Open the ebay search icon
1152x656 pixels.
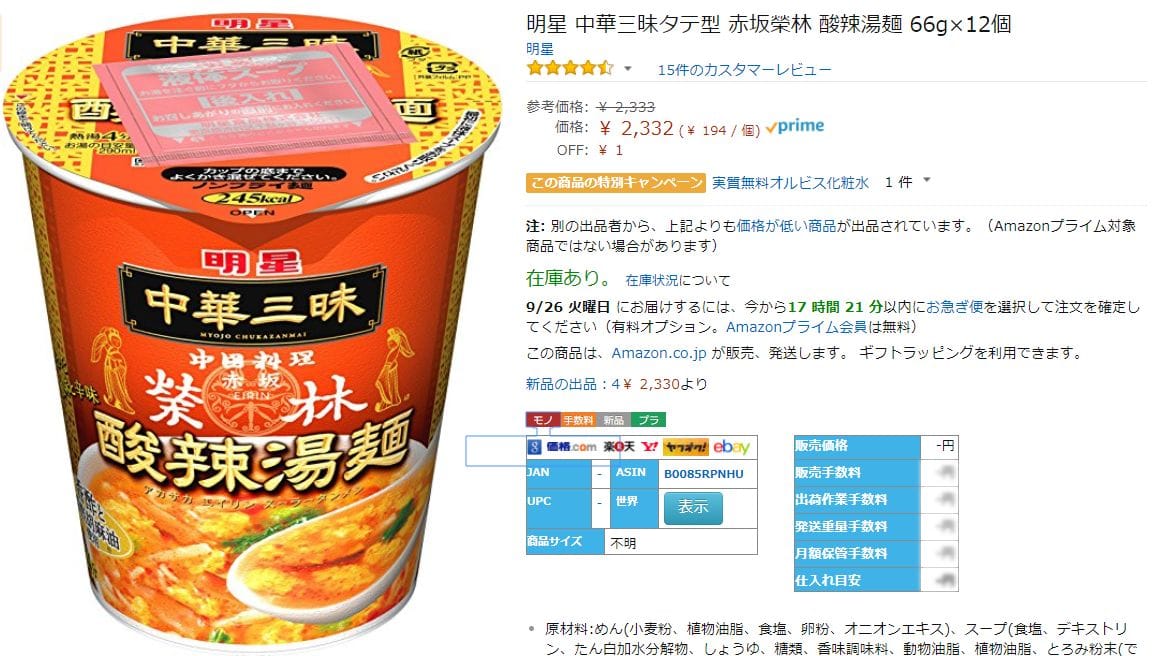[731, 447]
